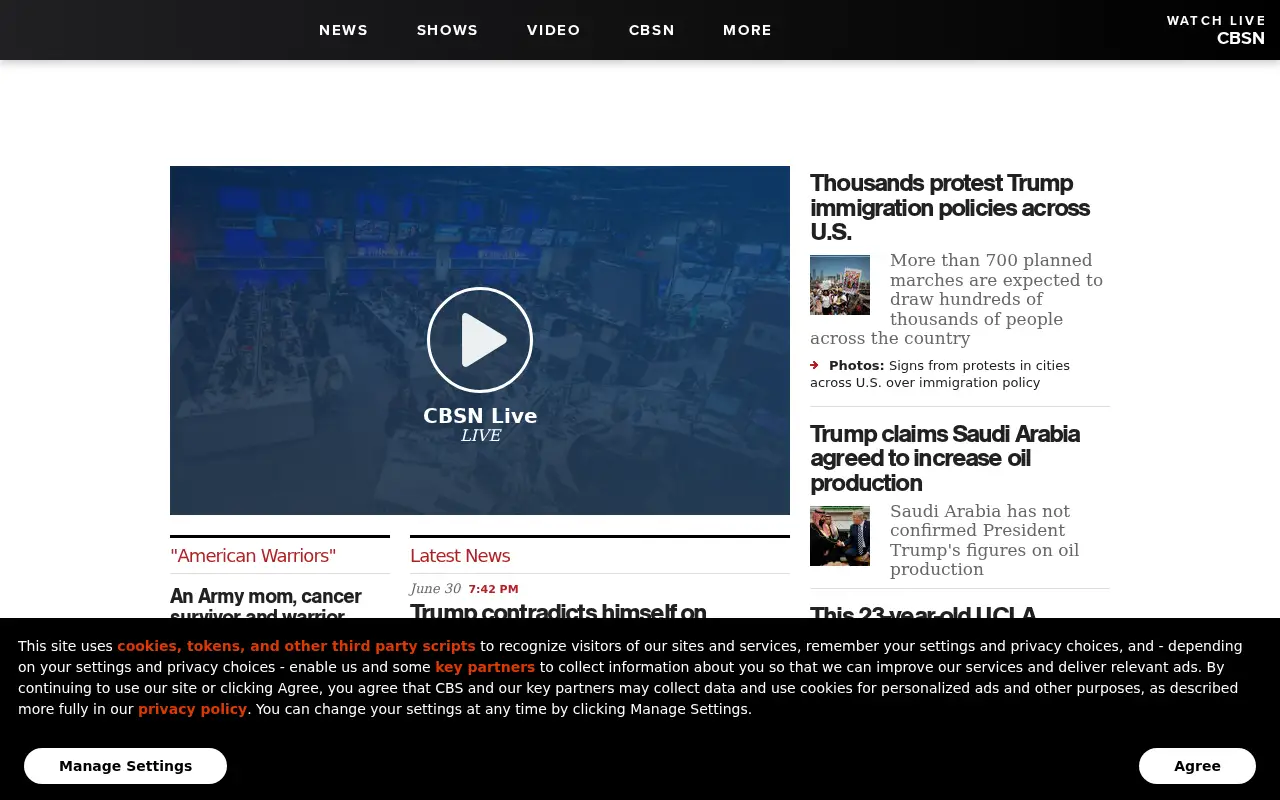The width and height of the screenshot is (1280, 800).
Task: Click the Agree button
Action: 1197,766
